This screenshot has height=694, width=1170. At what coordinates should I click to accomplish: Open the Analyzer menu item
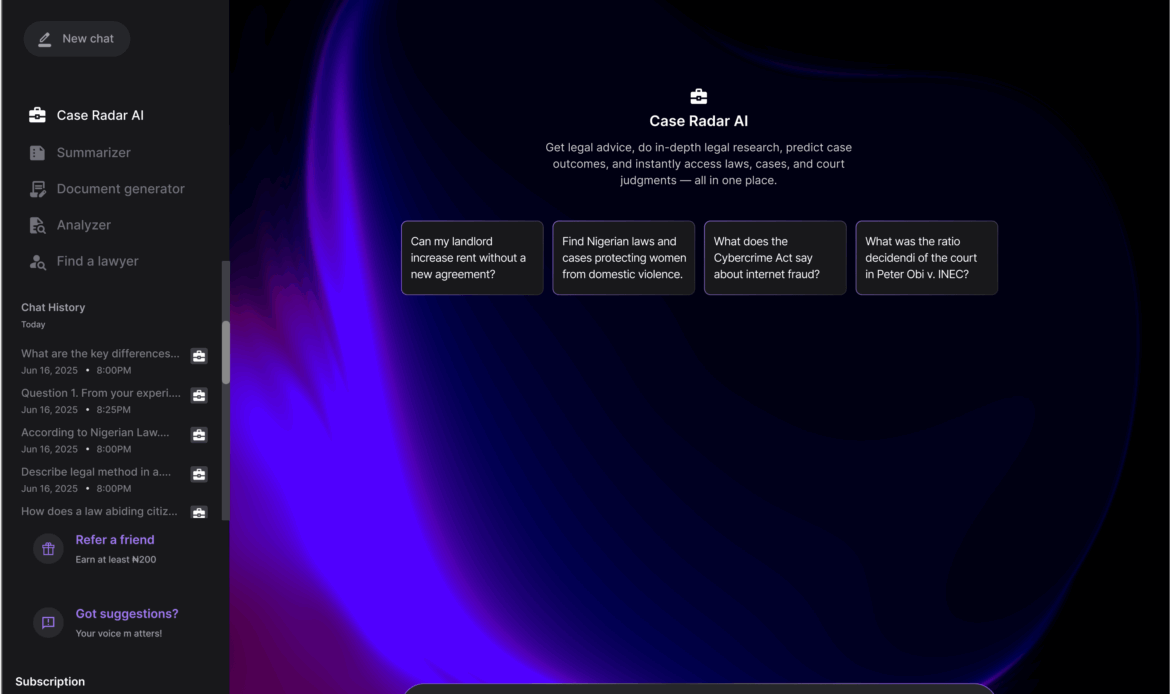click(83, 225)
